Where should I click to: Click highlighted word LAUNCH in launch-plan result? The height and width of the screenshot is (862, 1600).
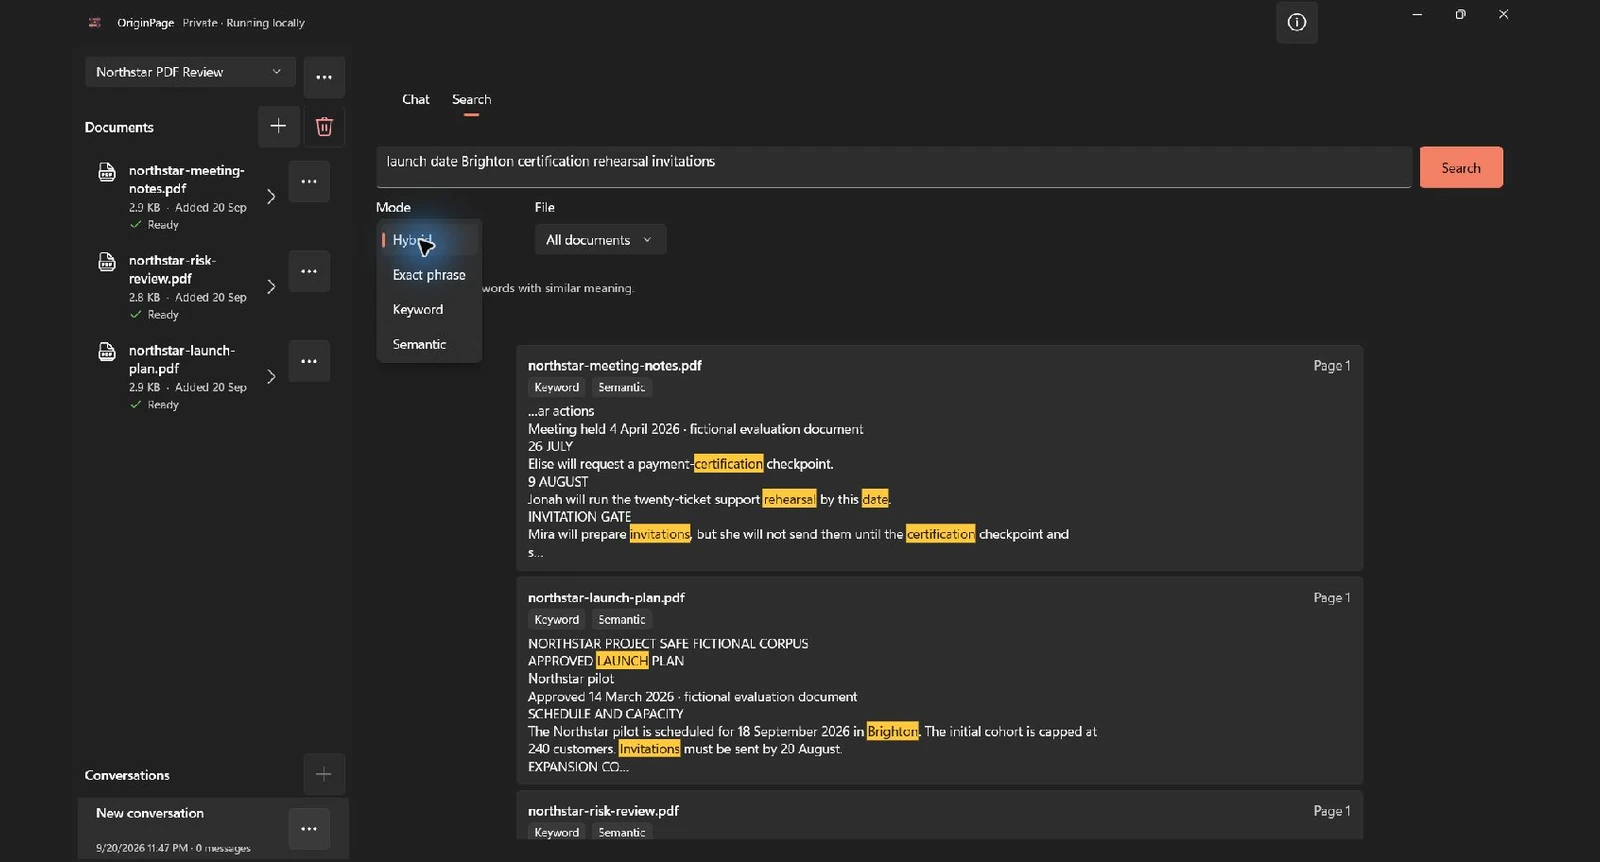point(622,661)
